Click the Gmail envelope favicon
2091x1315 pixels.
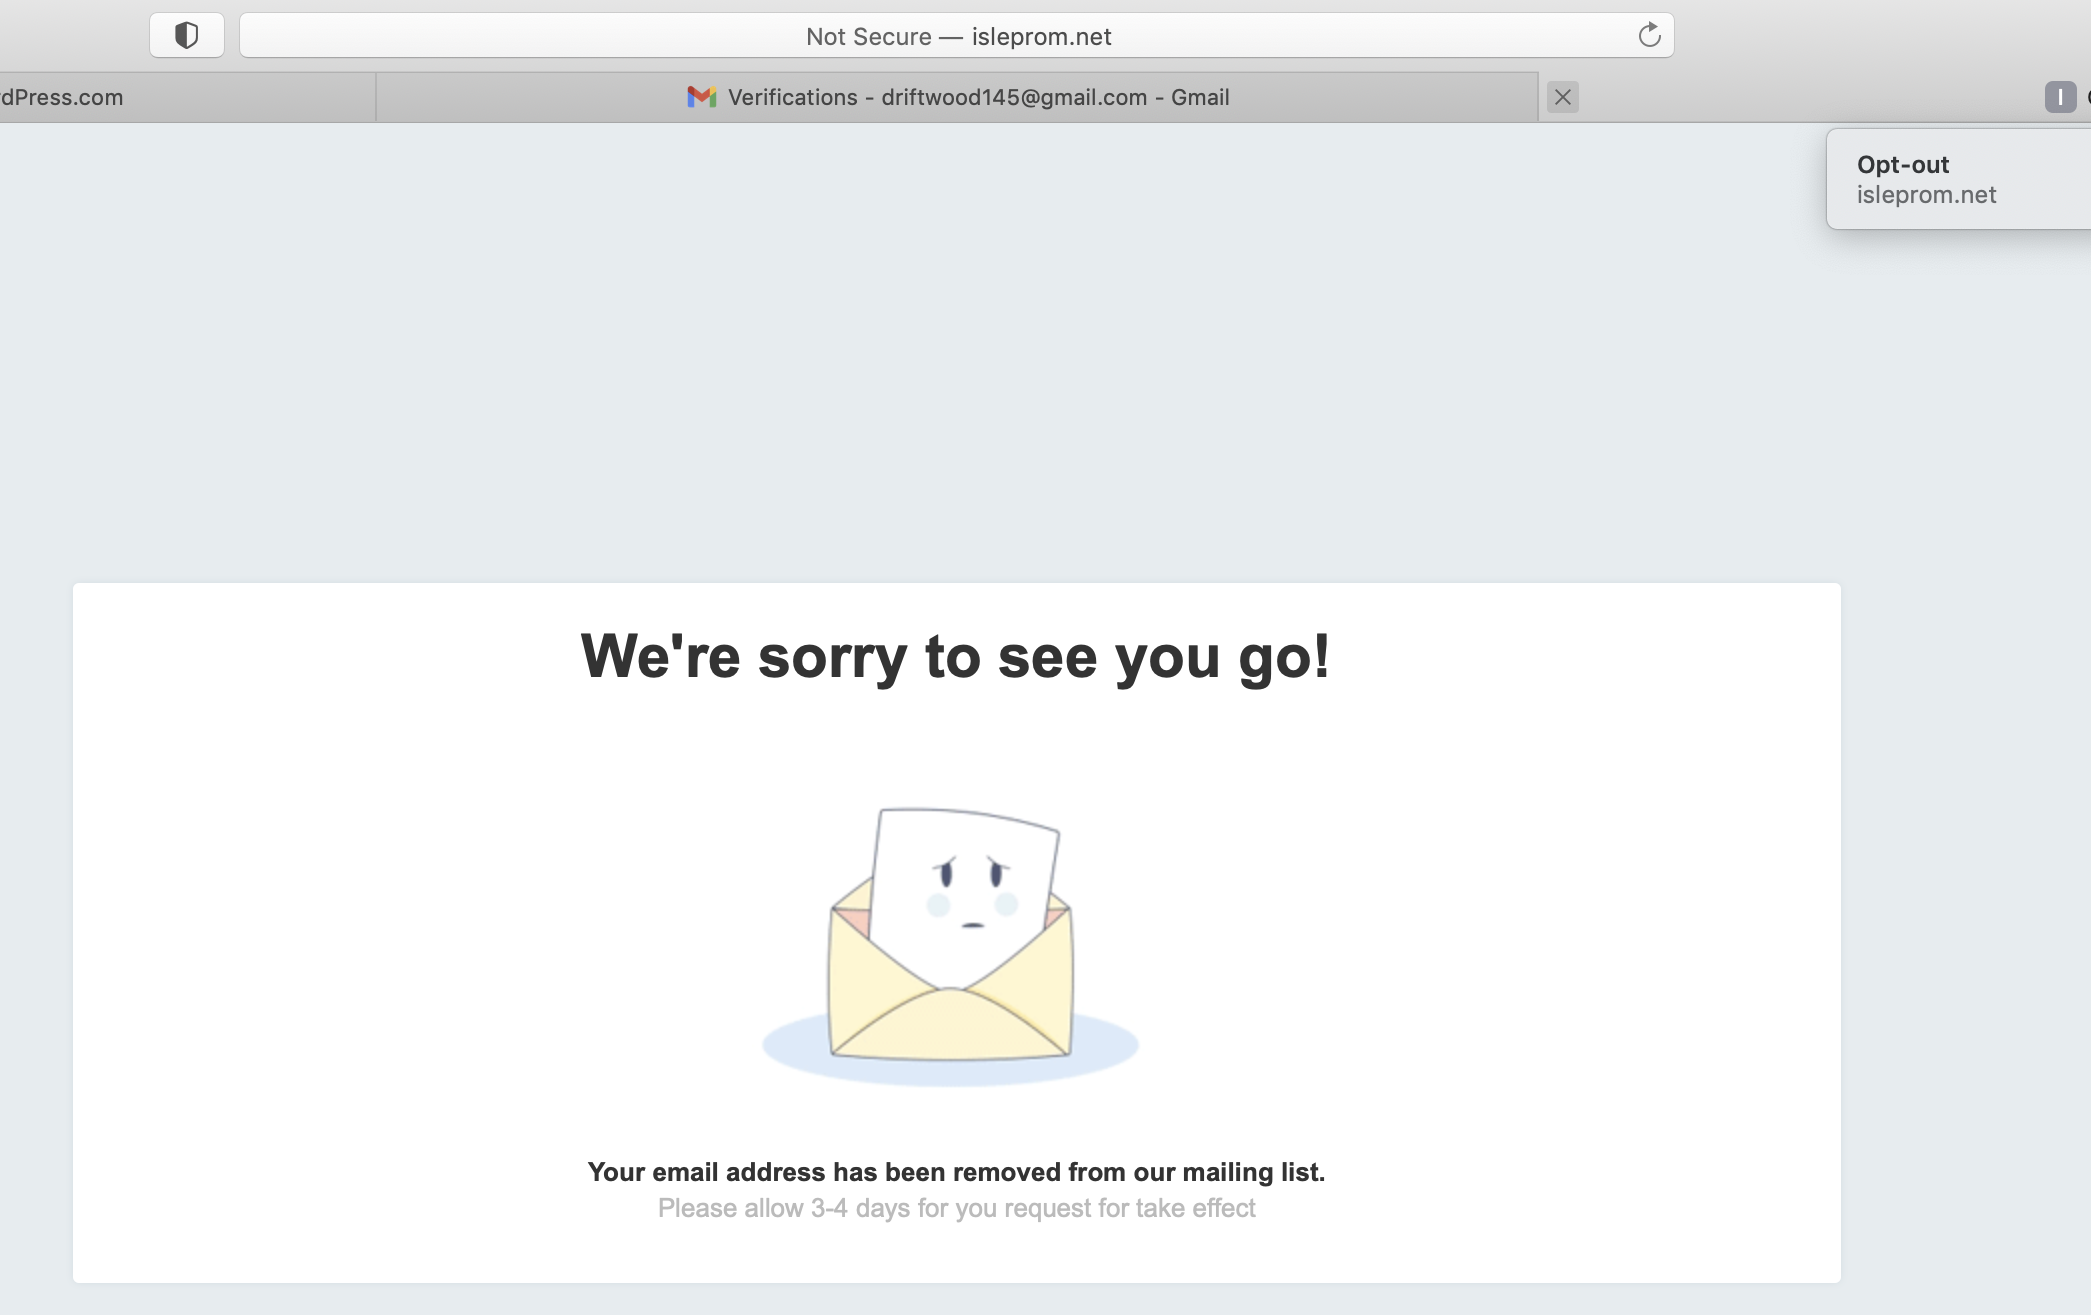point(702,97)
